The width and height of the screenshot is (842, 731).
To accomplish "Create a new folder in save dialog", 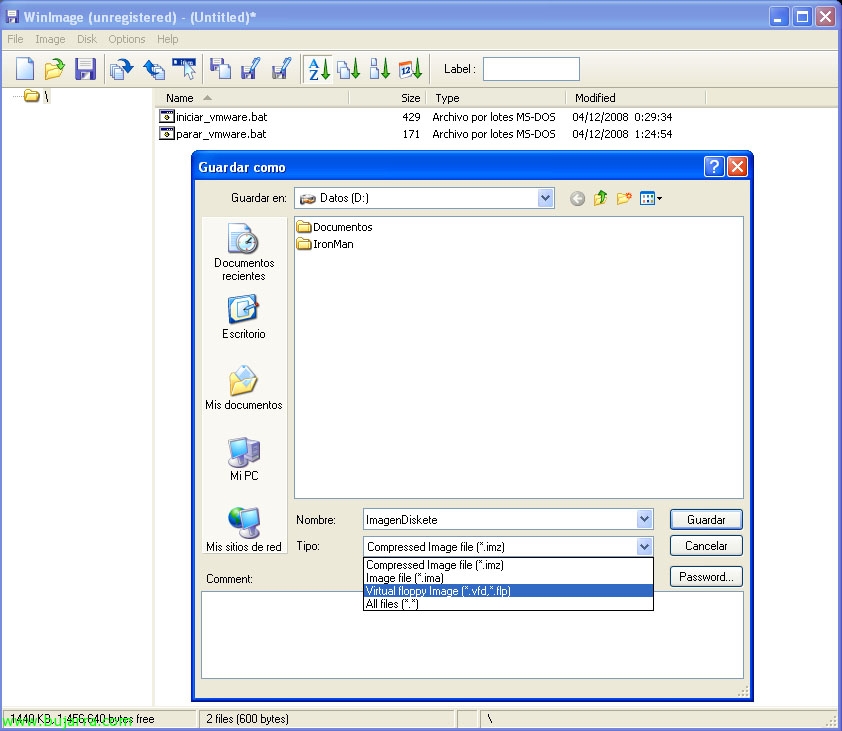I will (624, 199).
